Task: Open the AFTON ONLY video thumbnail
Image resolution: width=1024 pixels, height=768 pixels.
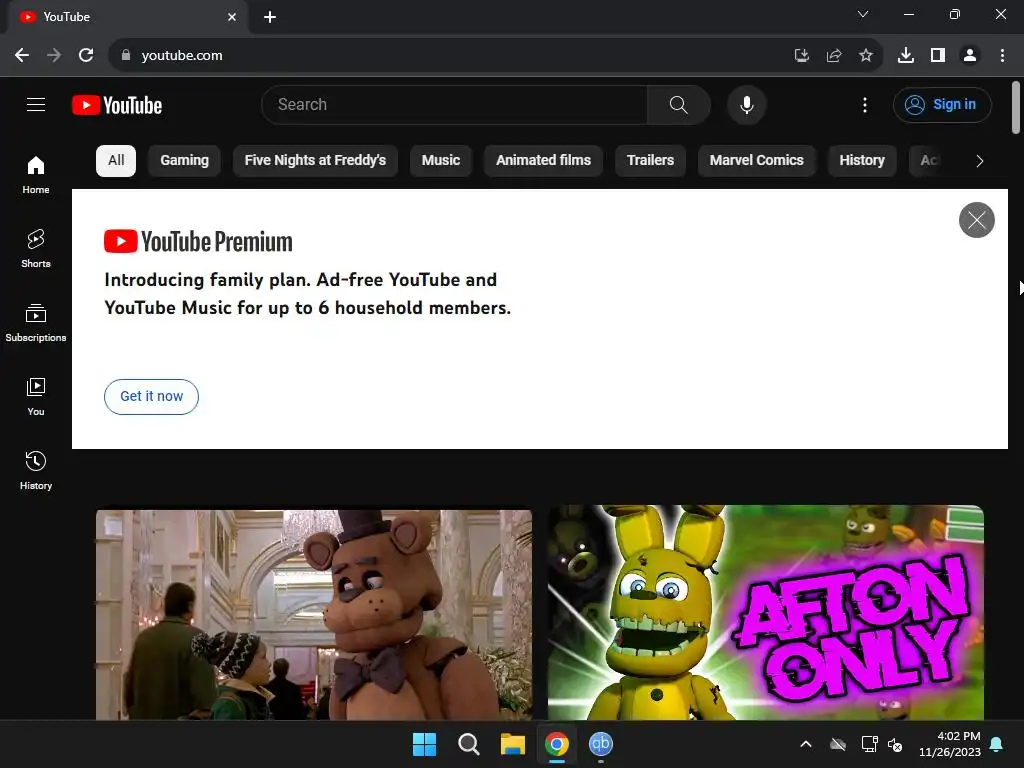Action: [766, 613]
